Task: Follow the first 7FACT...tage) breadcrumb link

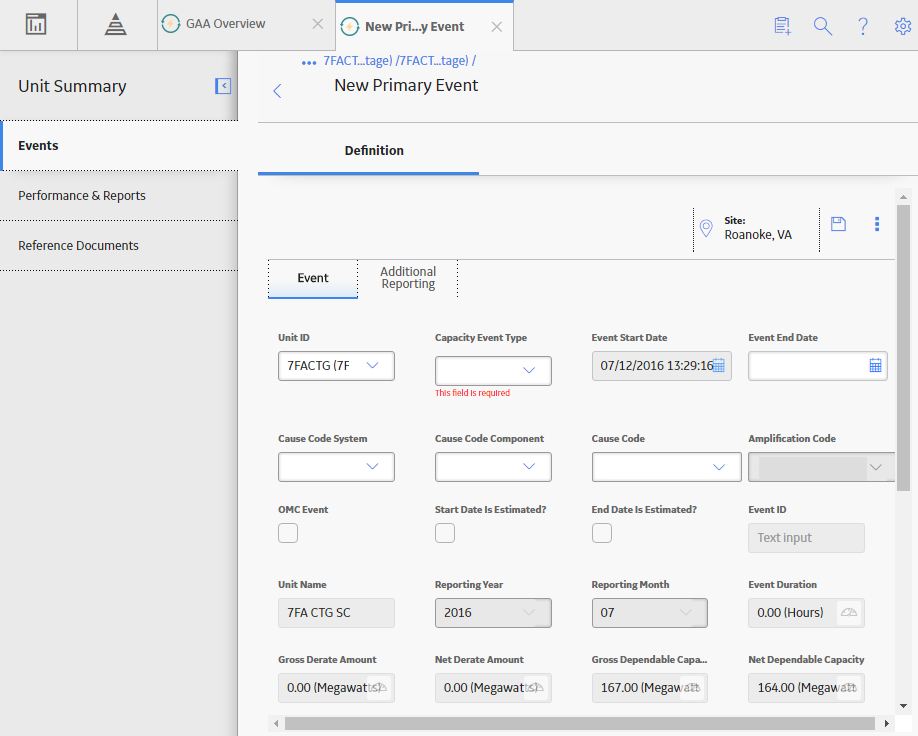Action: (358, 60)
